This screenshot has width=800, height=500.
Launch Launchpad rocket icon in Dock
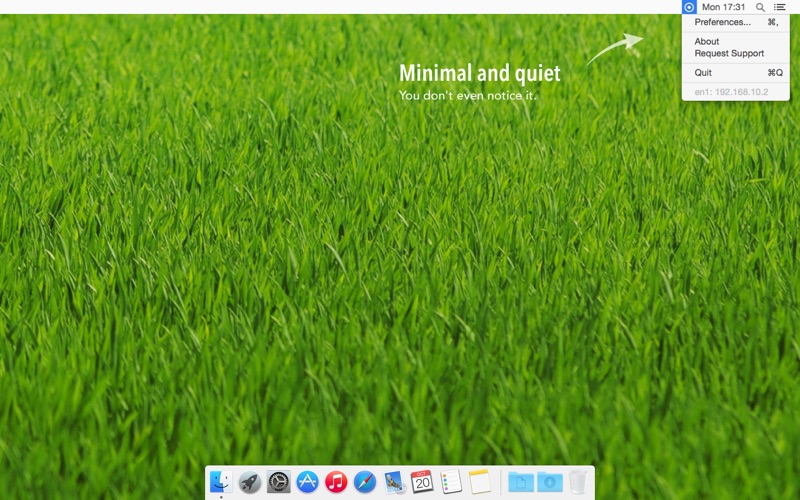(249, 482)
